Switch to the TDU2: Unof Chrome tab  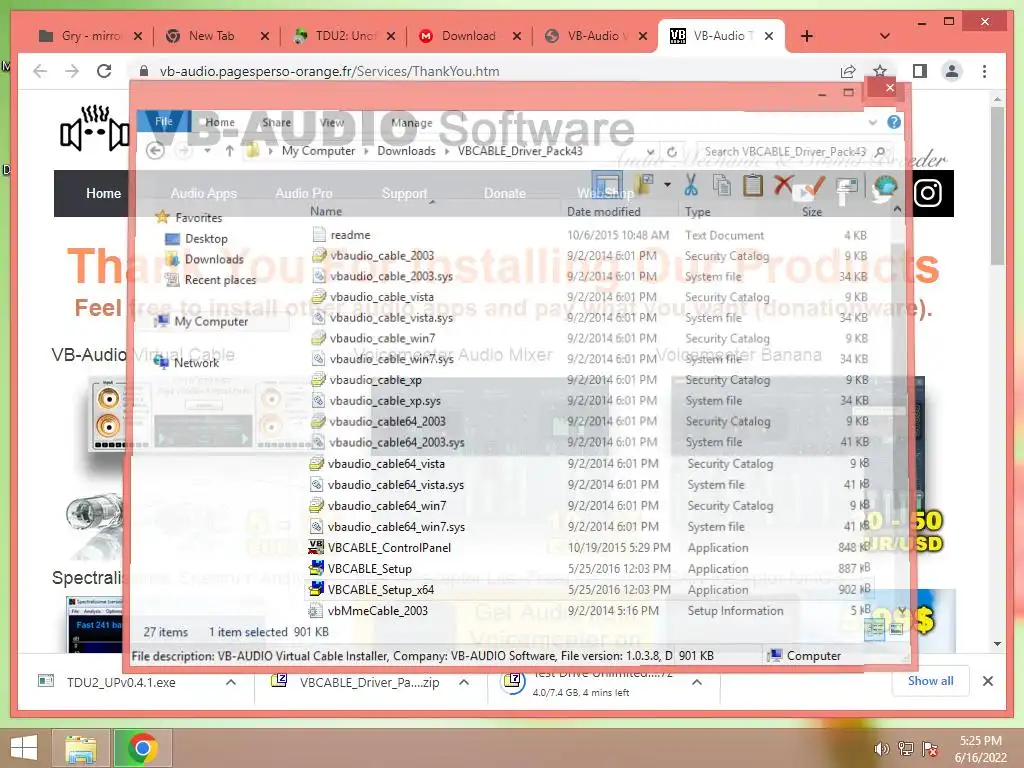[x=345, y=36]
